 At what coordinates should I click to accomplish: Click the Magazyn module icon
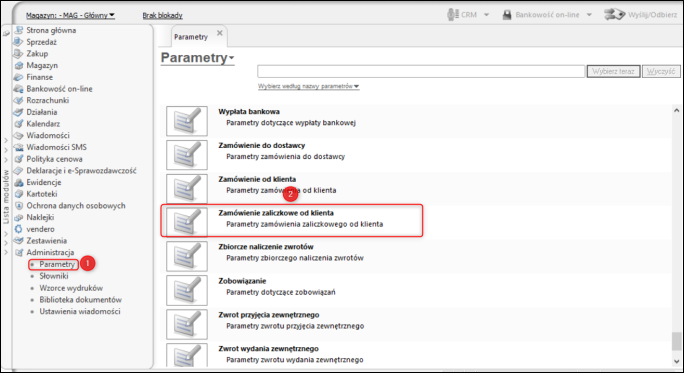coord(18,65)
